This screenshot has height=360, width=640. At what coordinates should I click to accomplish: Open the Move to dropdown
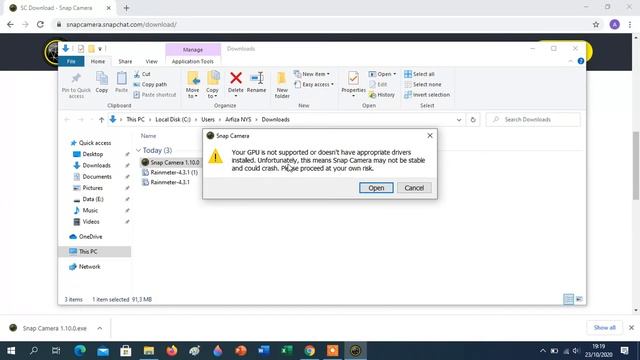coord(192,85)
